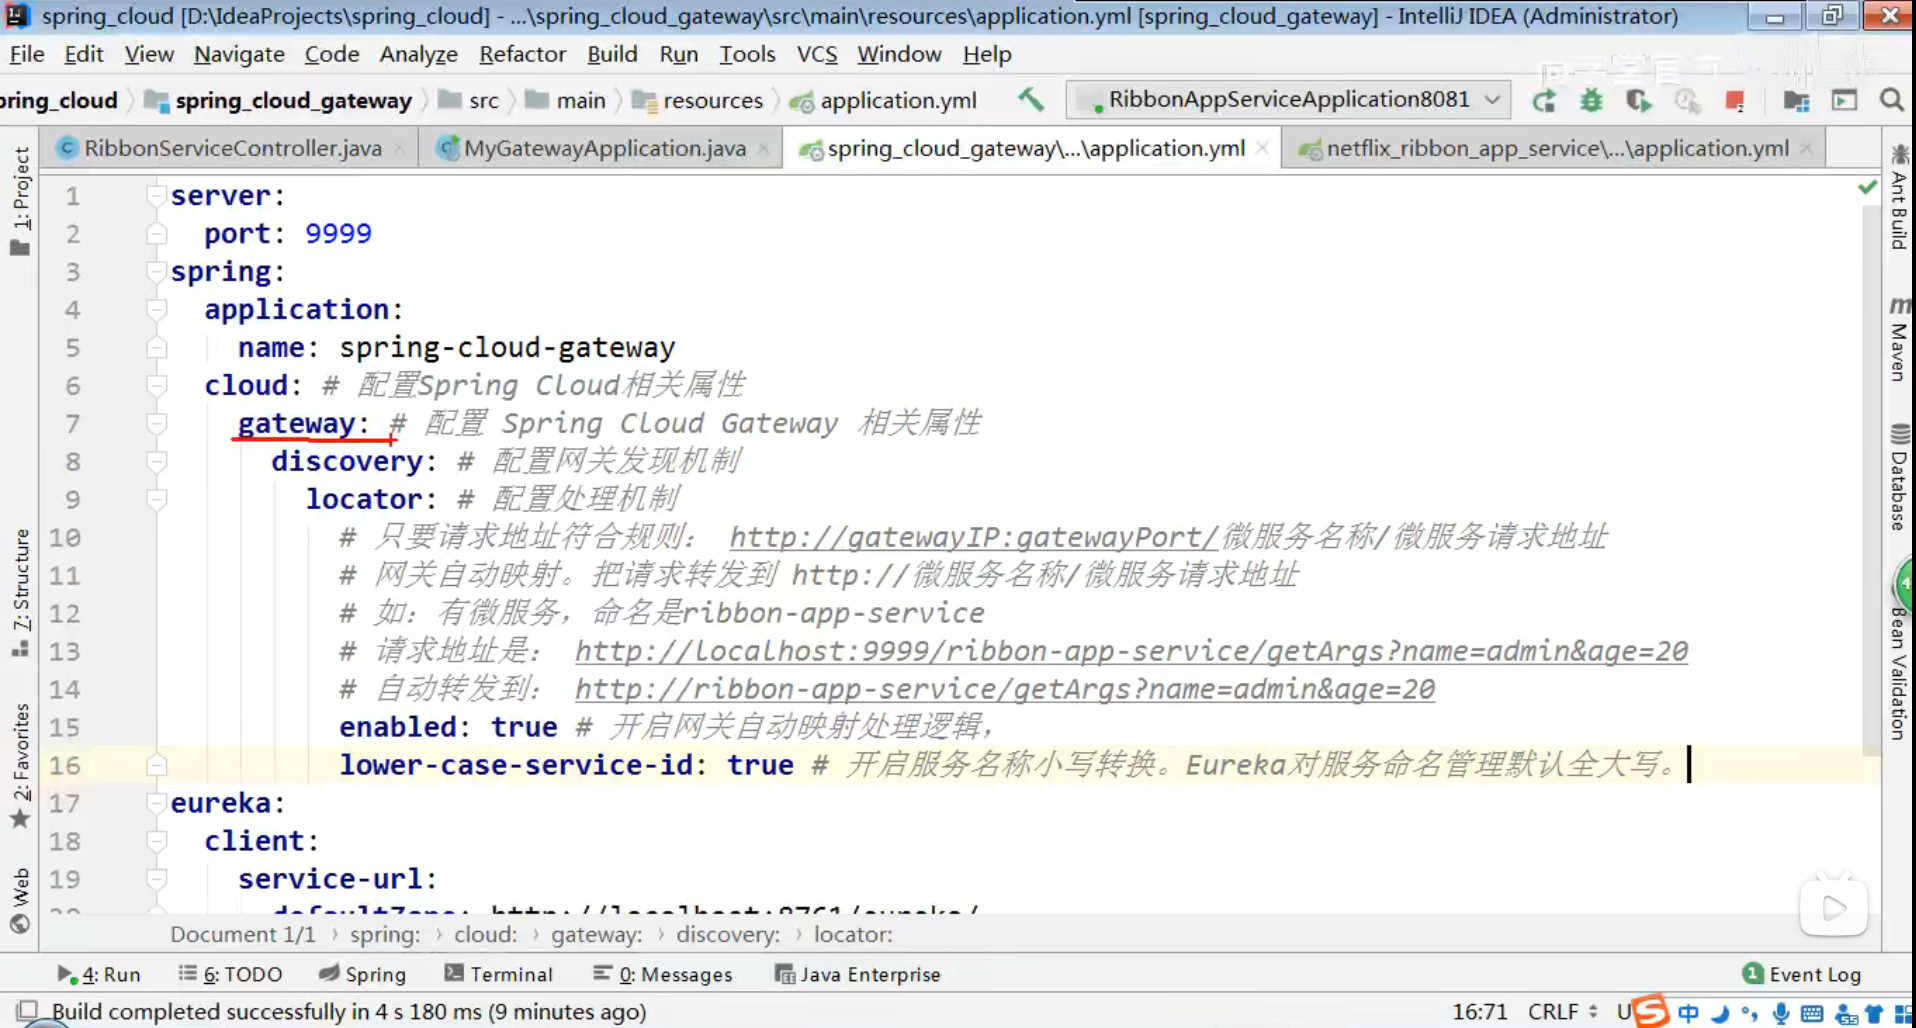Click the Run Anything toolbar icon

pyautogui.click(x=1844, y=100)
